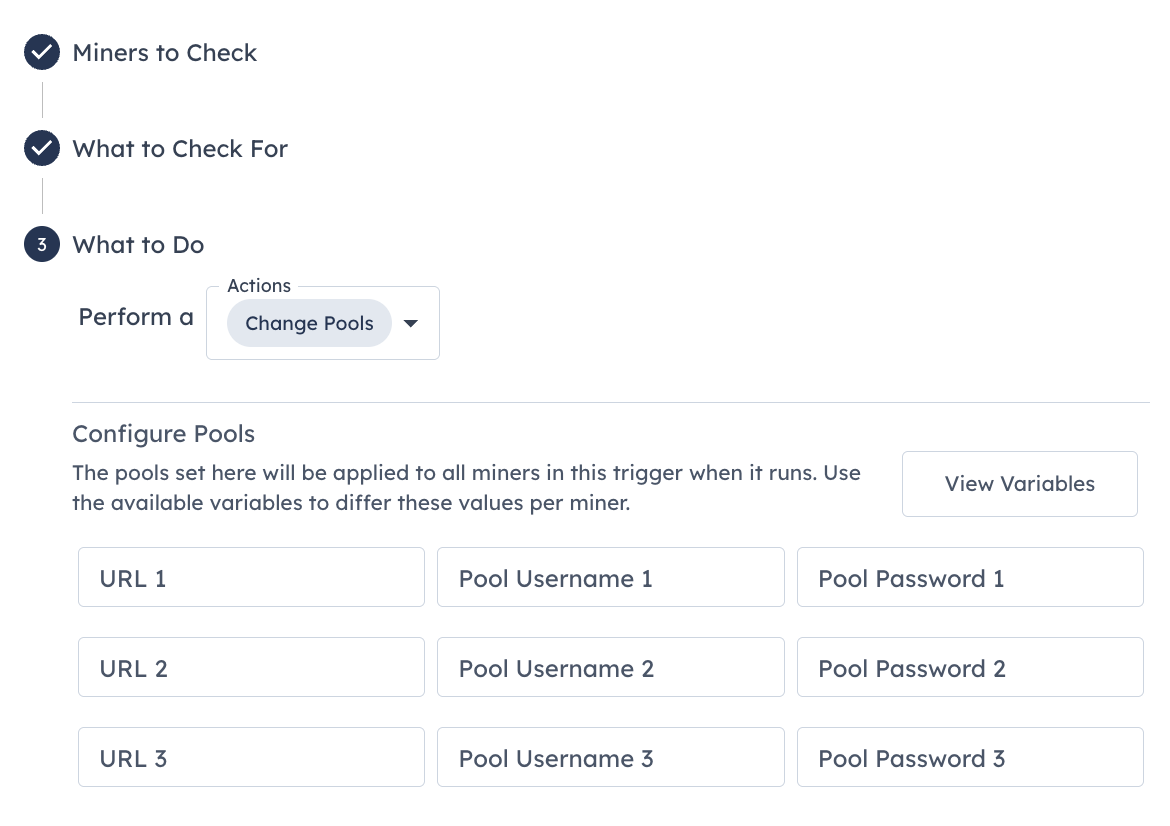Select the What to Do step label
Screen dimensions: 1170x826
138,245
